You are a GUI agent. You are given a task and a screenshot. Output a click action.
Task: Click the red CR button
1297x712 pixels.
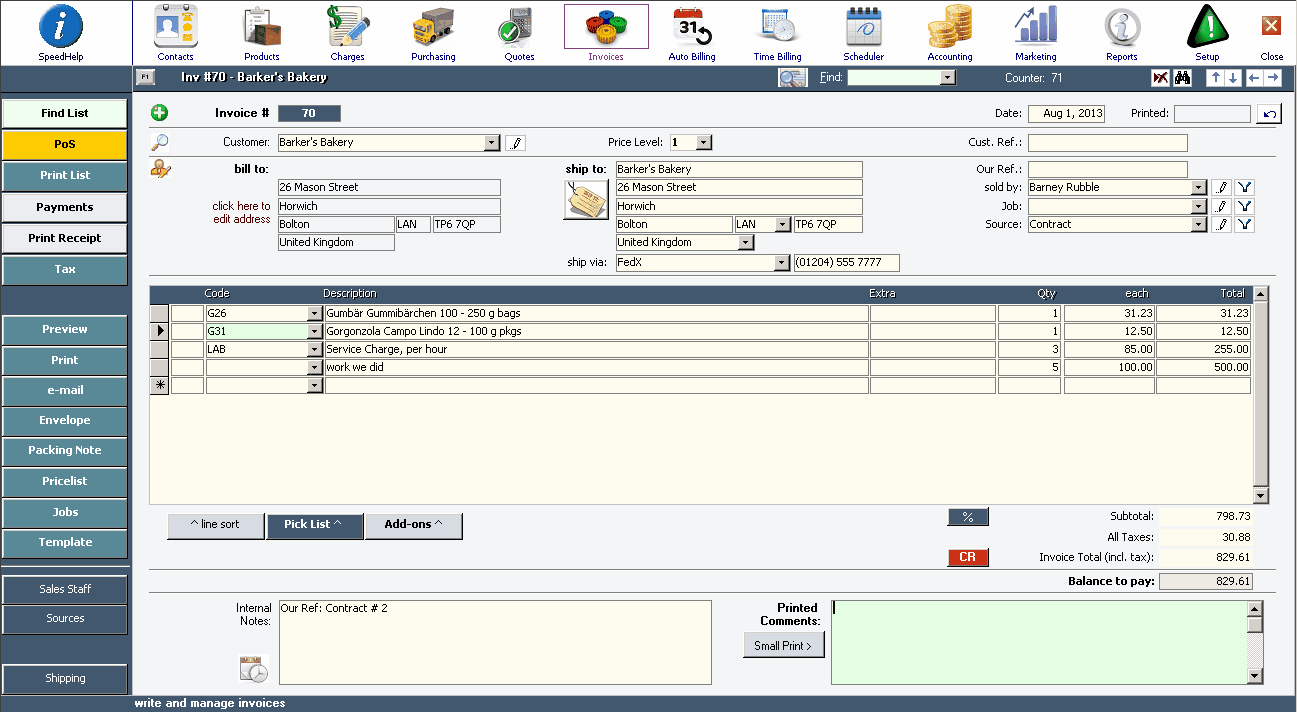click(968, 557)
